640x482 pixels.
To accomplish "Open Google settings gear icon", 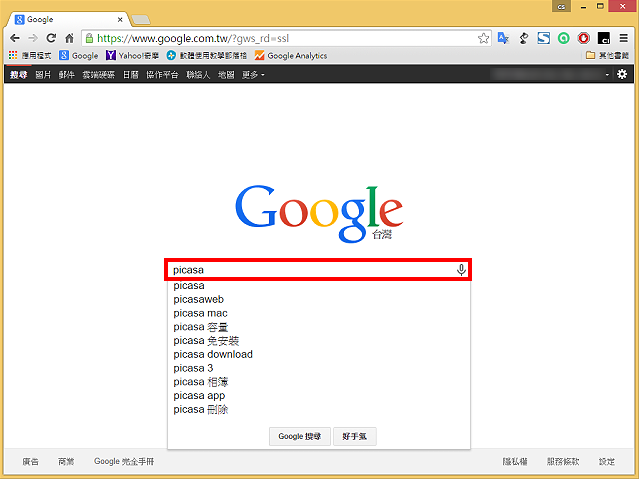I will pos(622,74).
